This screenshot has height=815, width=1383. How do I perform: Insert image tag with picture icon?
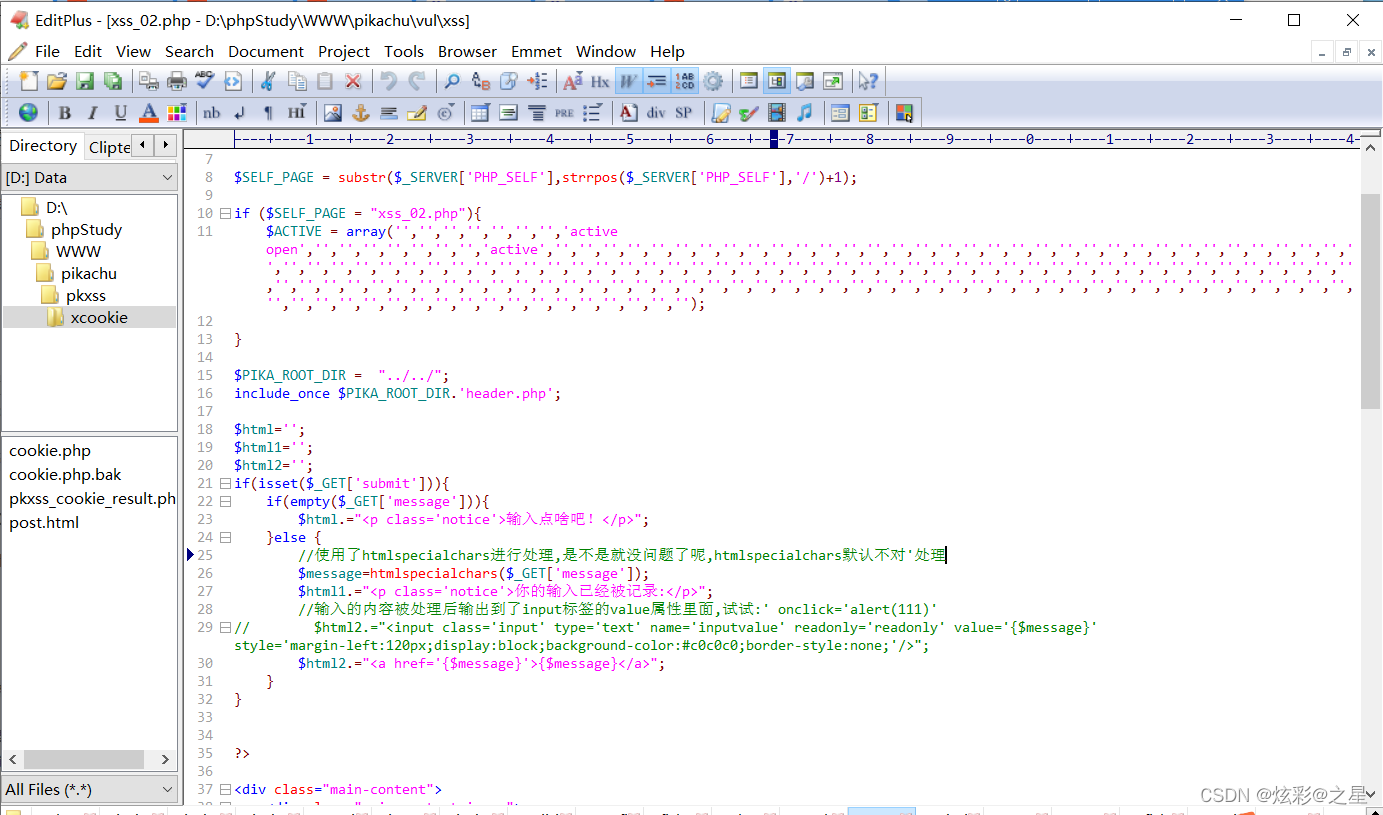[333, 112]
